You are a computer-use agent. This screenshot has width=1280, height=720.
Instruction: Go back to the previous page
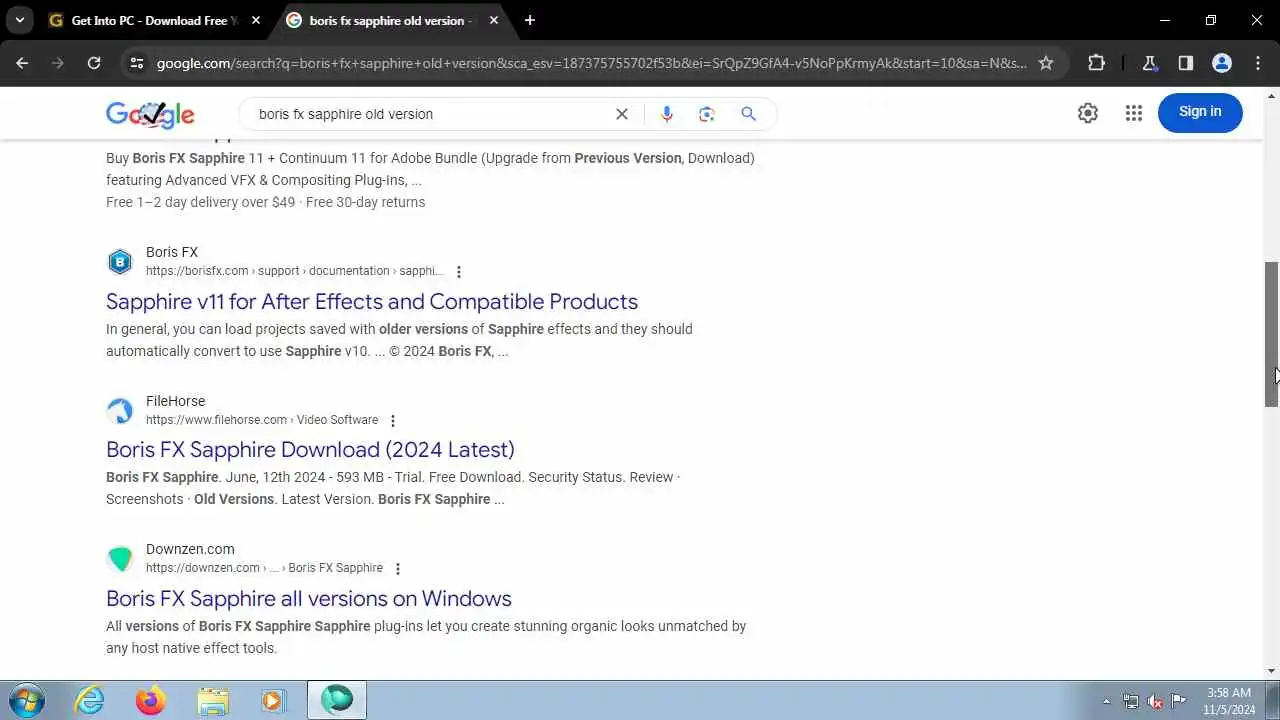22,63
